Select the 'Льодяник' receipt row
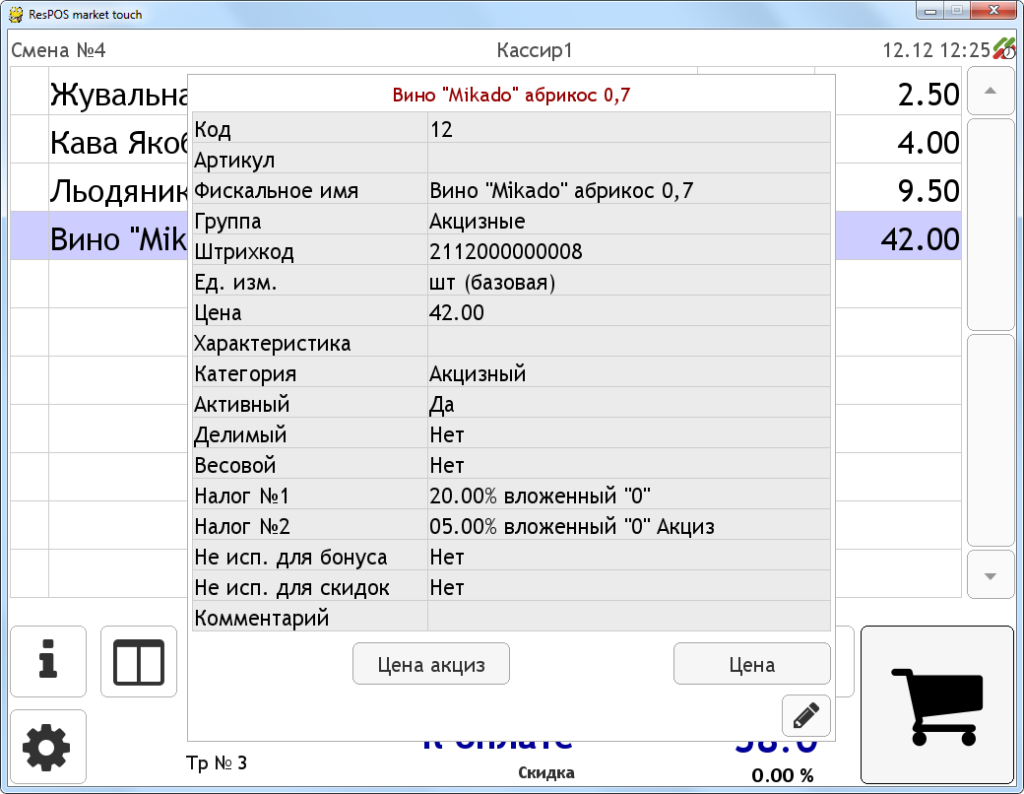 tap(118, 191)
